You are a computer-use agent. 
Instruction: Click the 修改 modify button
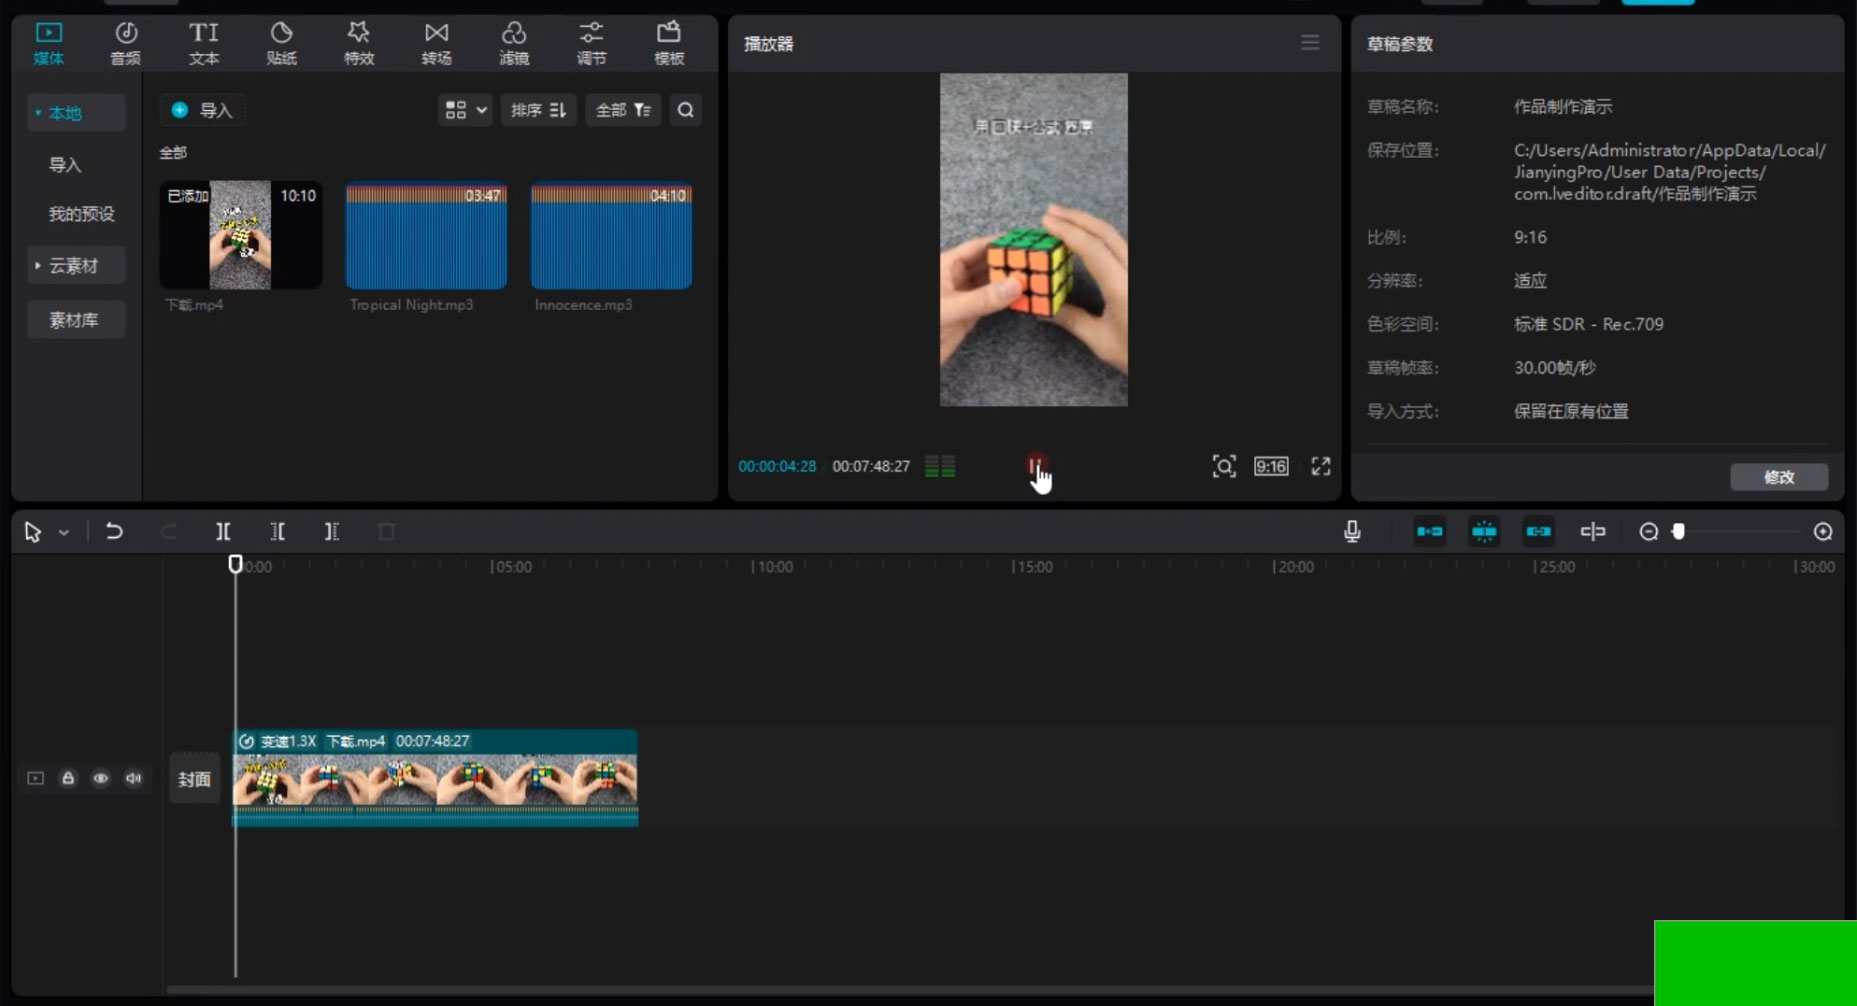point(1778,477)
